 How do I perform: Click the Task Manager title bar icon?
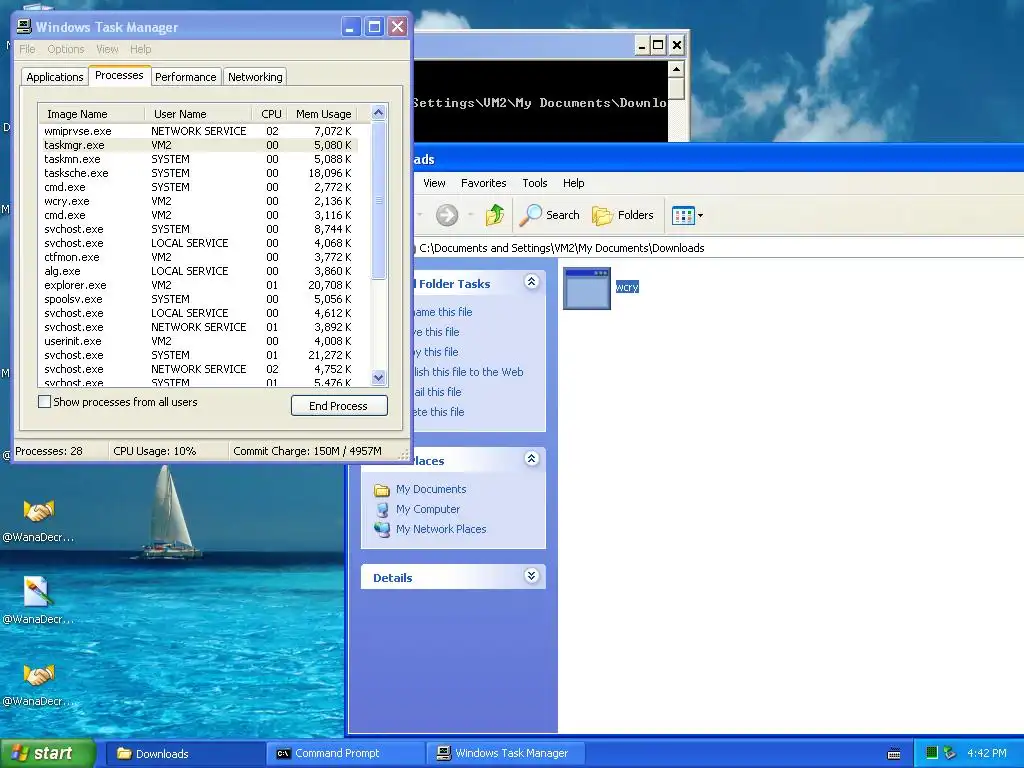pyautogui.click(x=24, y=27)
